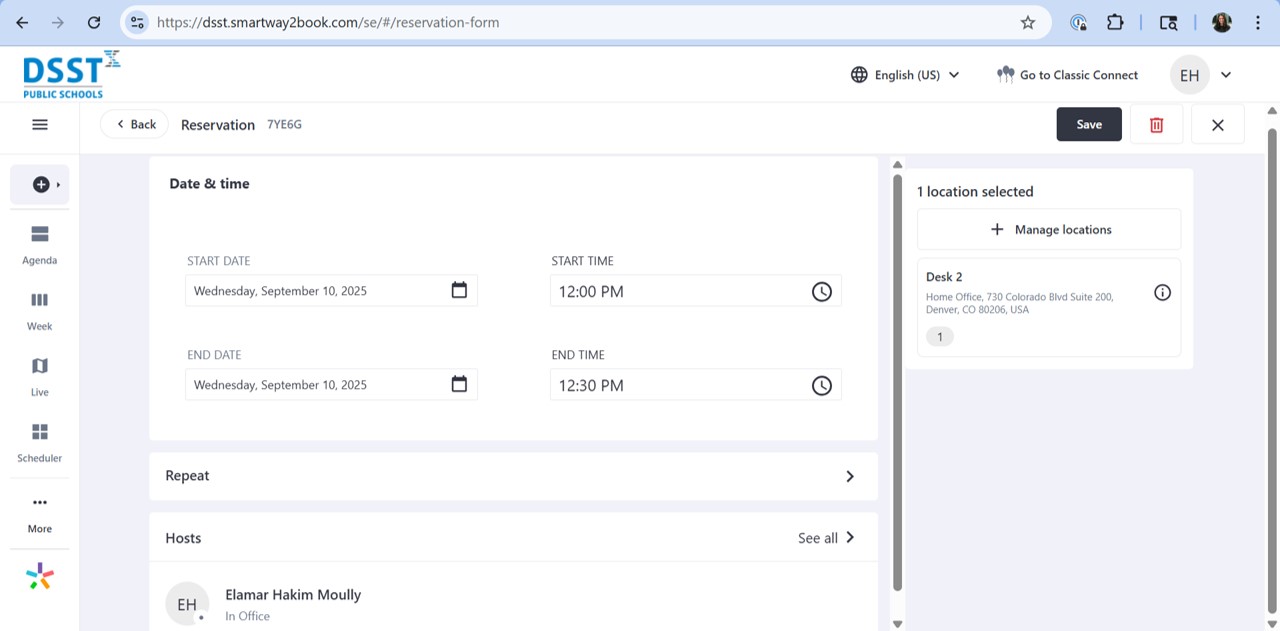The height and width of the screenshot is (631, 1280).
Task: Open English (US) language dropdown
Action: pos(905,75)
